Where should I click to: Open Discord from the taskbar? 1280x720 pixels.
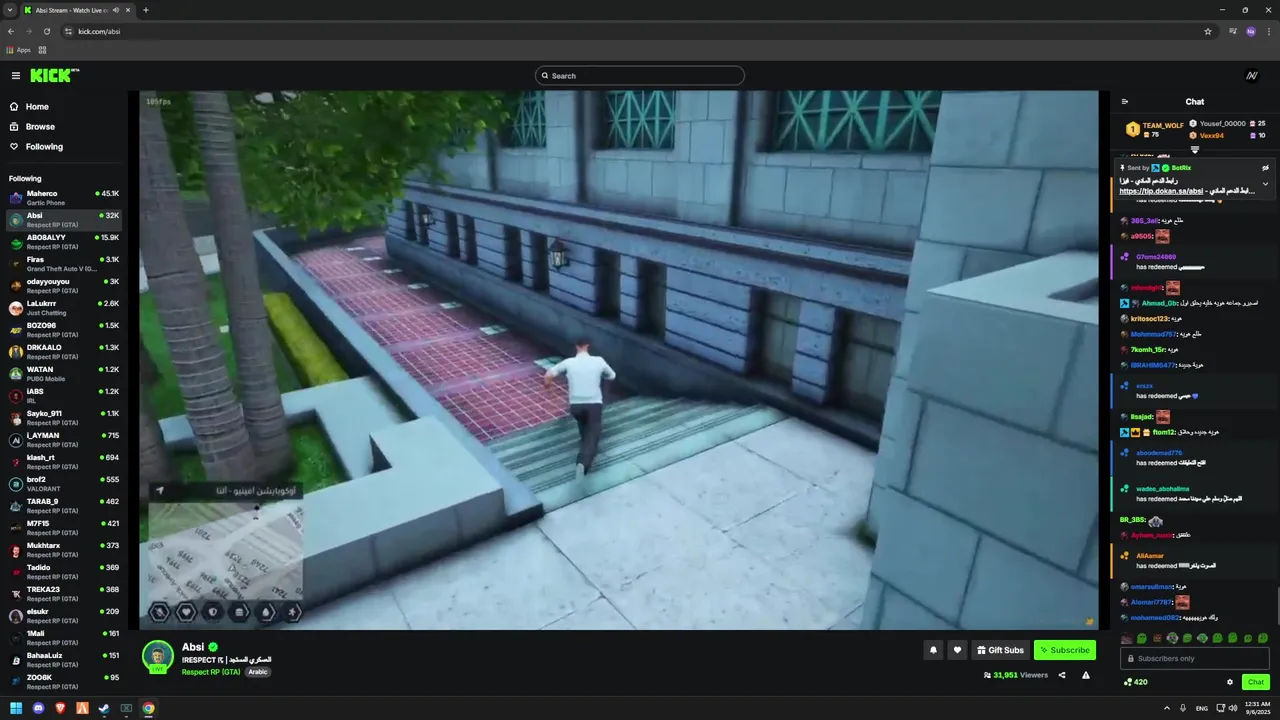click(x=38, y=708)
